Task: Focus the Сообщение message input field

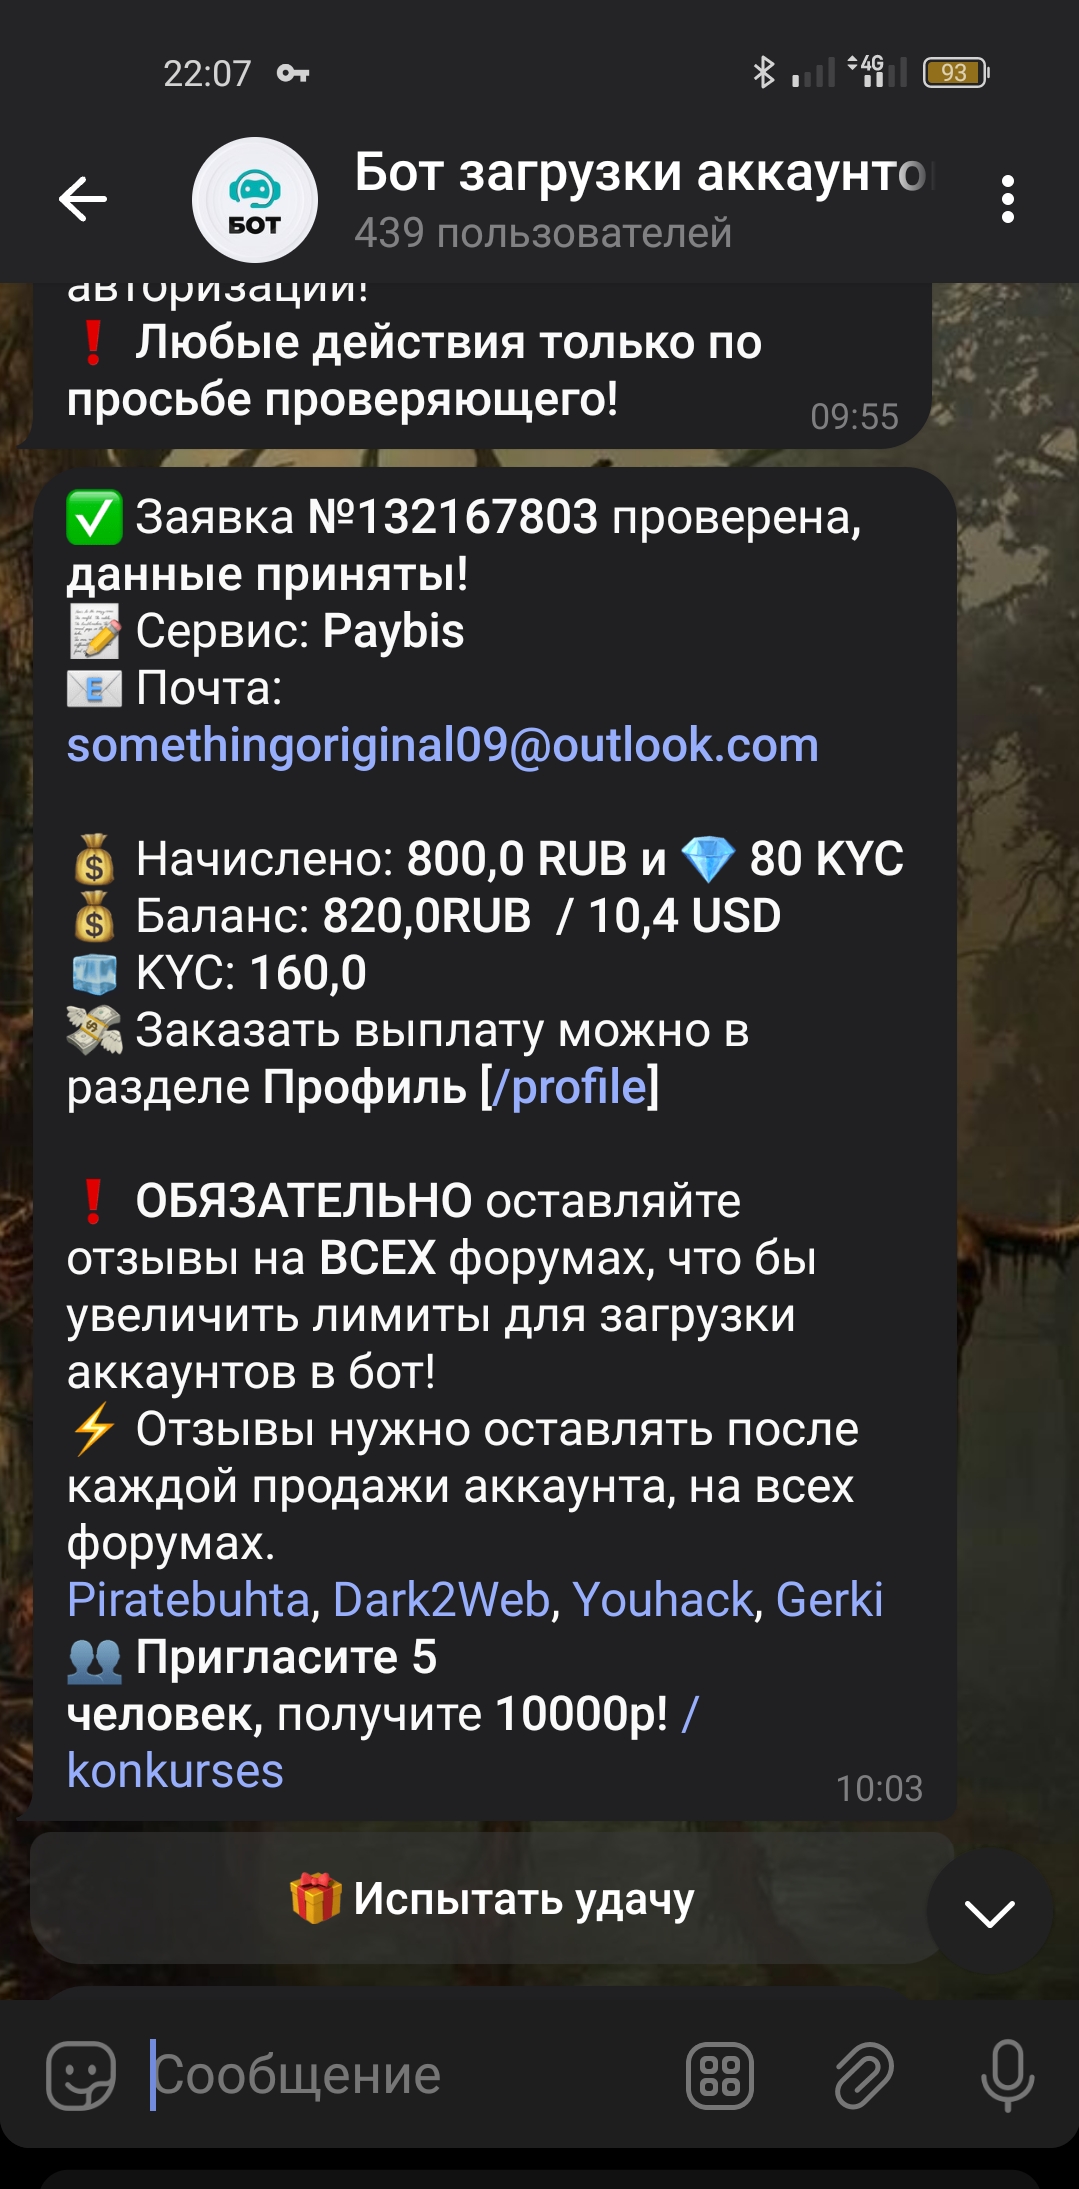Action: pyautogui.click(x=400, y=2075)
